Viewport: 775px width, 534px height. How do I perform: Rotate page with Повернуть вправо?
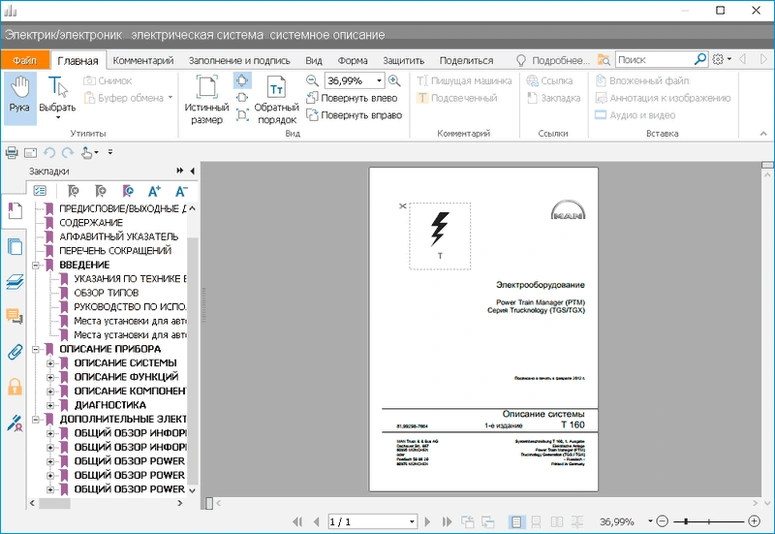click(x=354, y=115)
